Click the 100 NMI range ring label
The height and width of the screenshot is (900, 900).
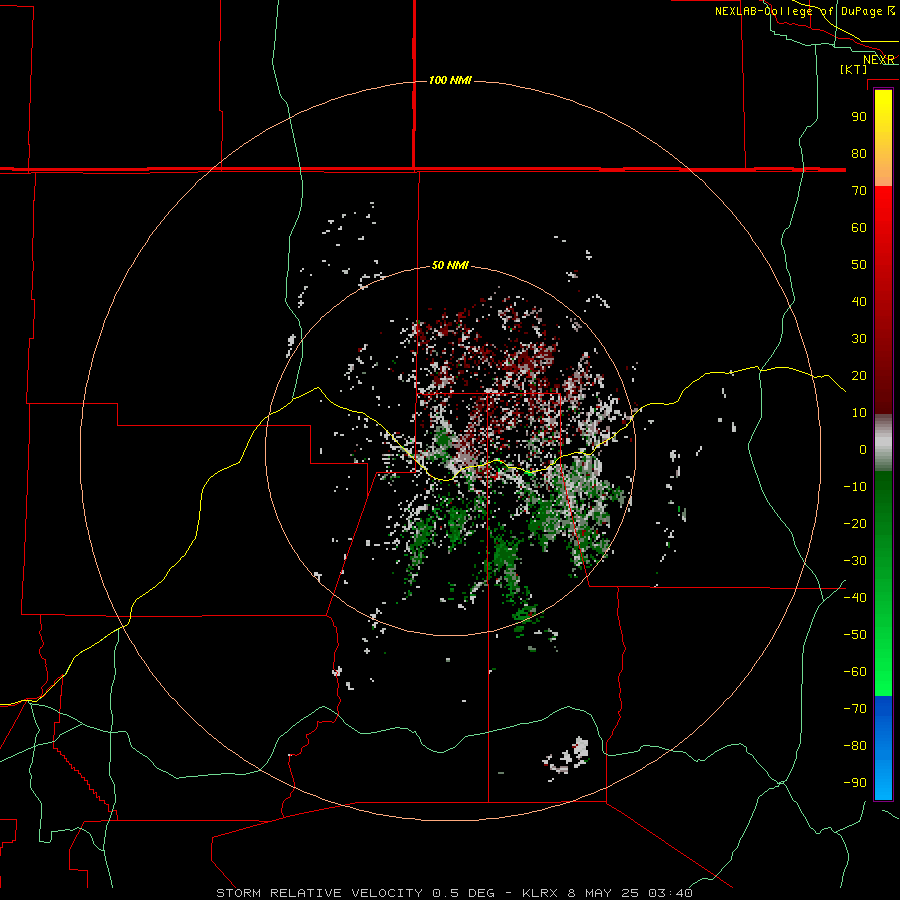[x=450, y=80]
